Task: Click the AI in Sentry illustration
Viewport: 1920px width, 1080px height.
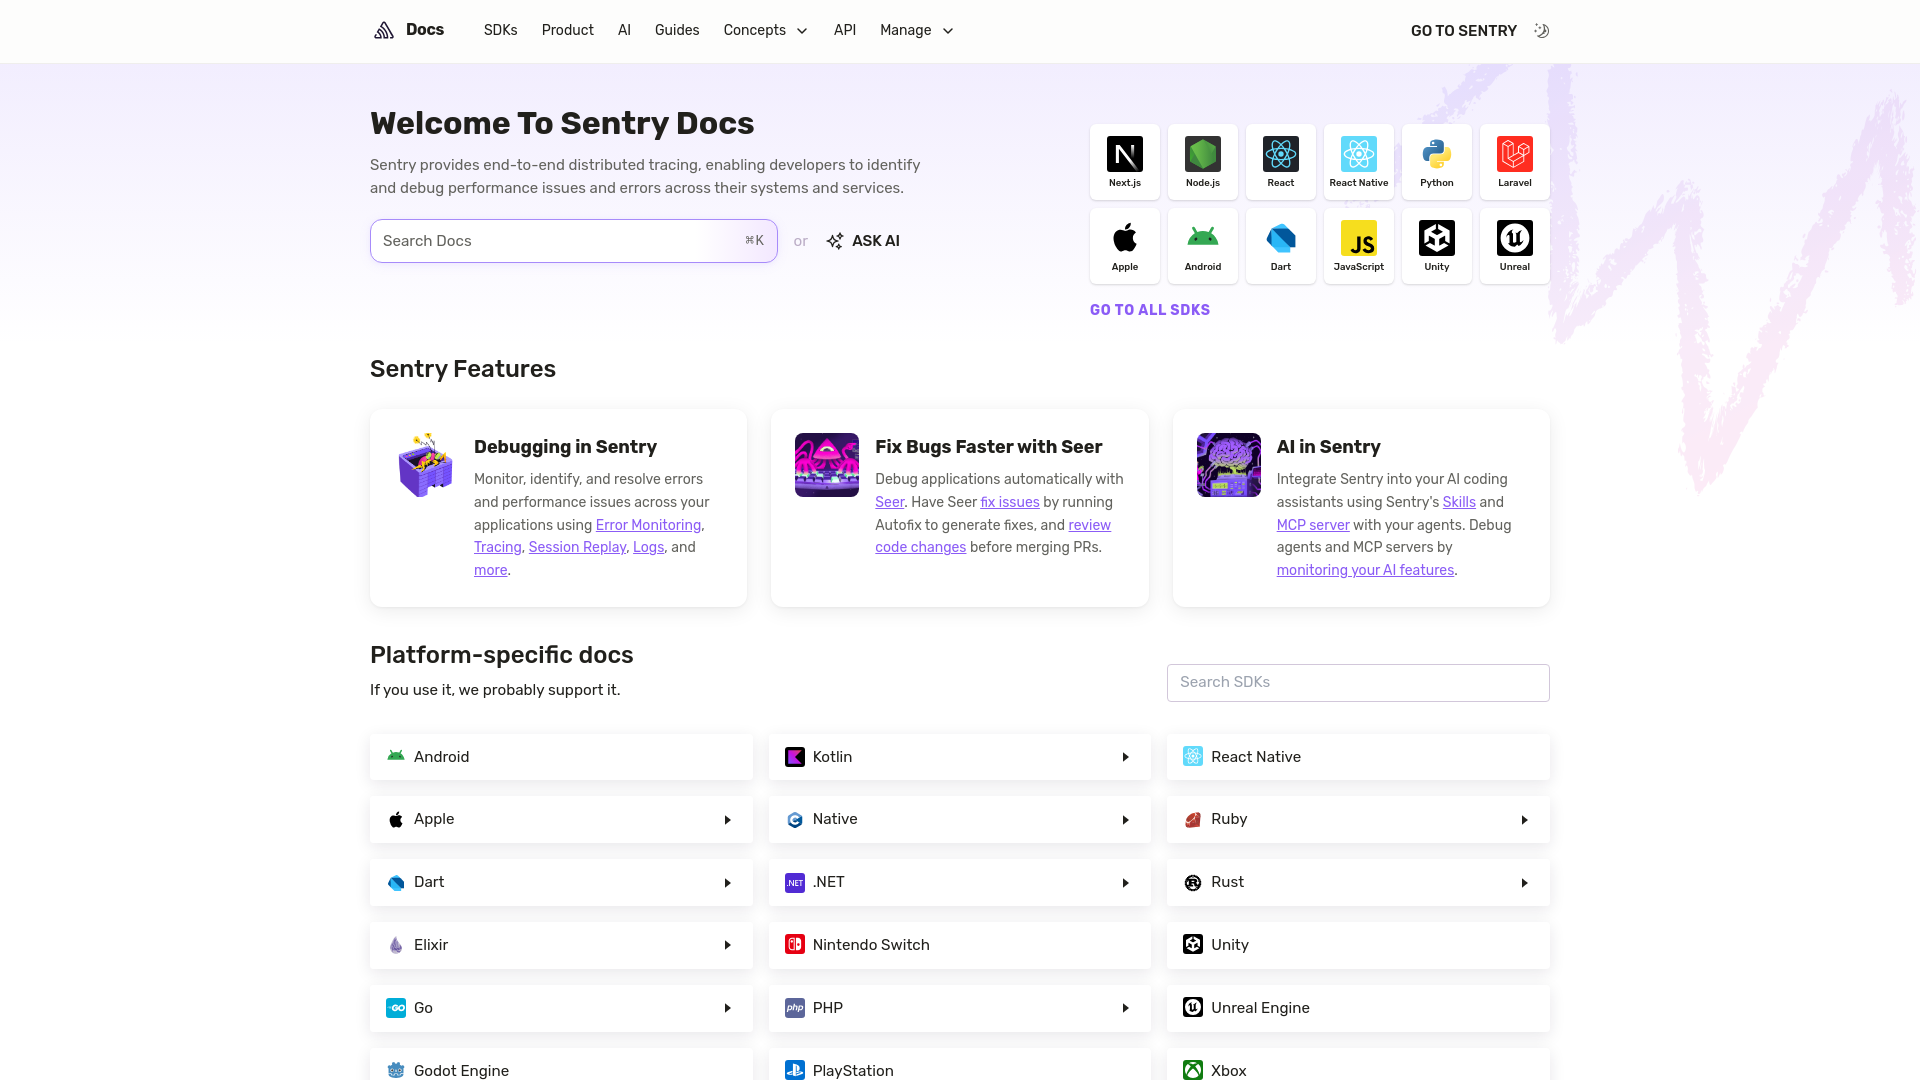Action: tap(1229, 465)
